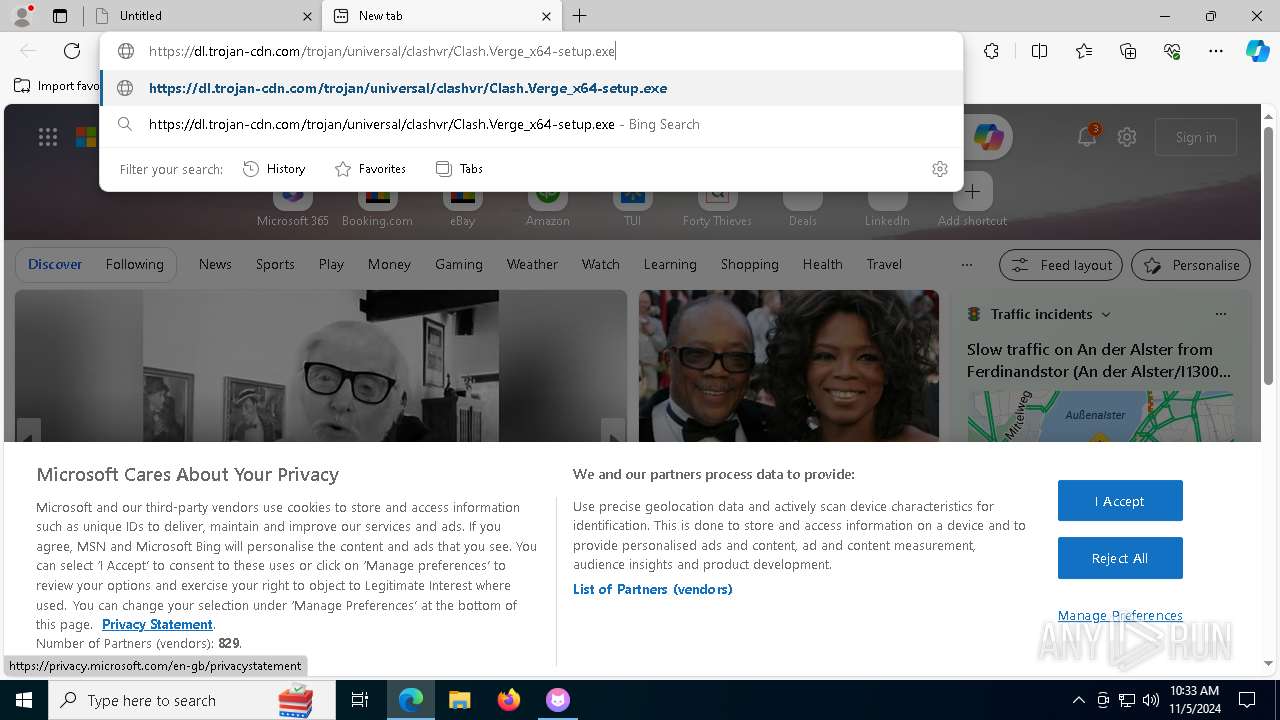
Task: Open the Traffic incidents card options
Action: click(1220, 314)
